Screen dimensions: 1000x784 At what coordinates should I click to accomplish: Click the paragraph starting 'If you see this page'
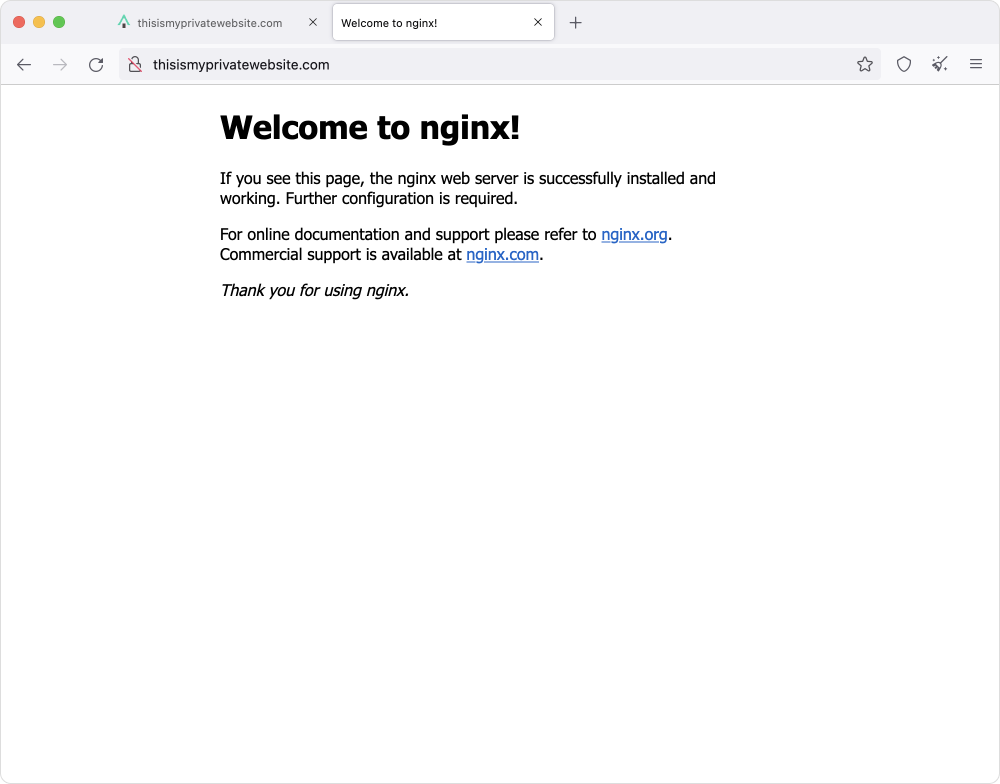467,188
